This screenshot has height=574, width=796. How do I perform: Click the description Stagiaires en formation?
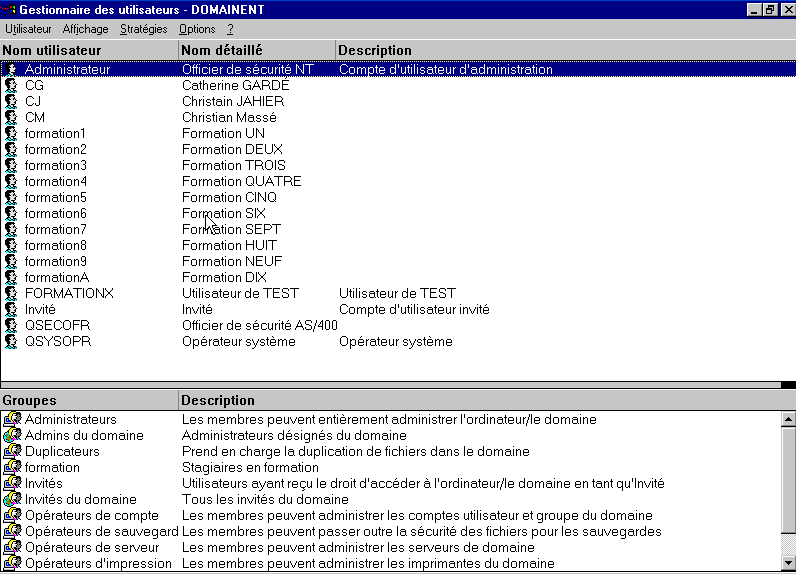[x=250, y=467]
